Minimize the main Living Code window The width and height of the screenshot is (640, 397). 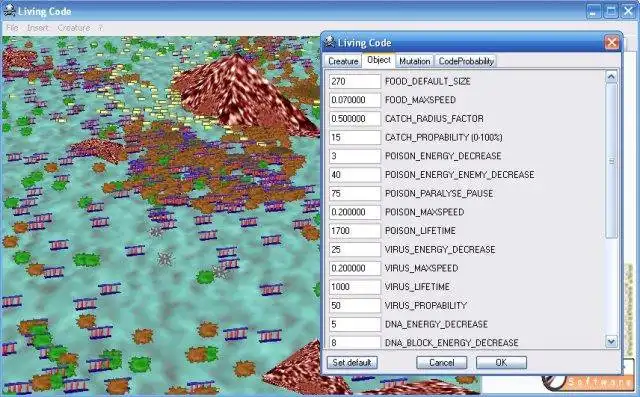pyautogui.click(x=594, y=11)
